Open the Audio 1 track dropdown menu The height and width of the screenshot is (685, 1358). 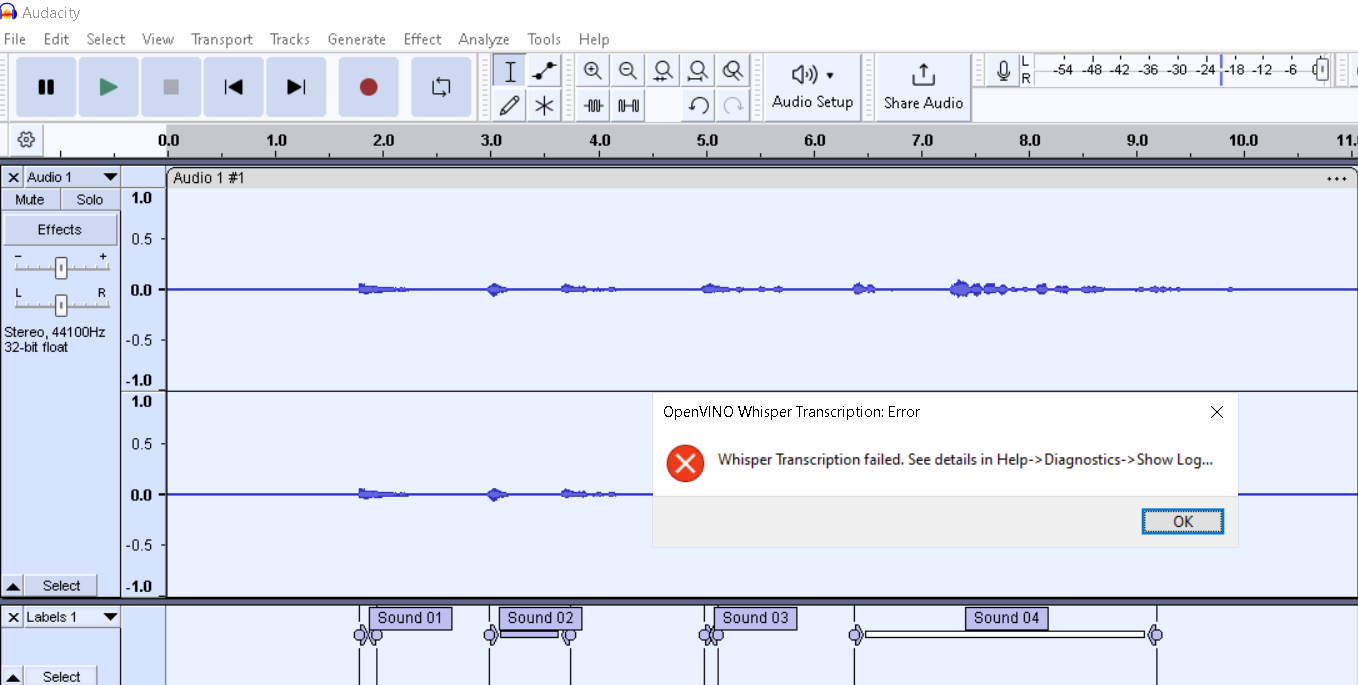tap(110, 177)
